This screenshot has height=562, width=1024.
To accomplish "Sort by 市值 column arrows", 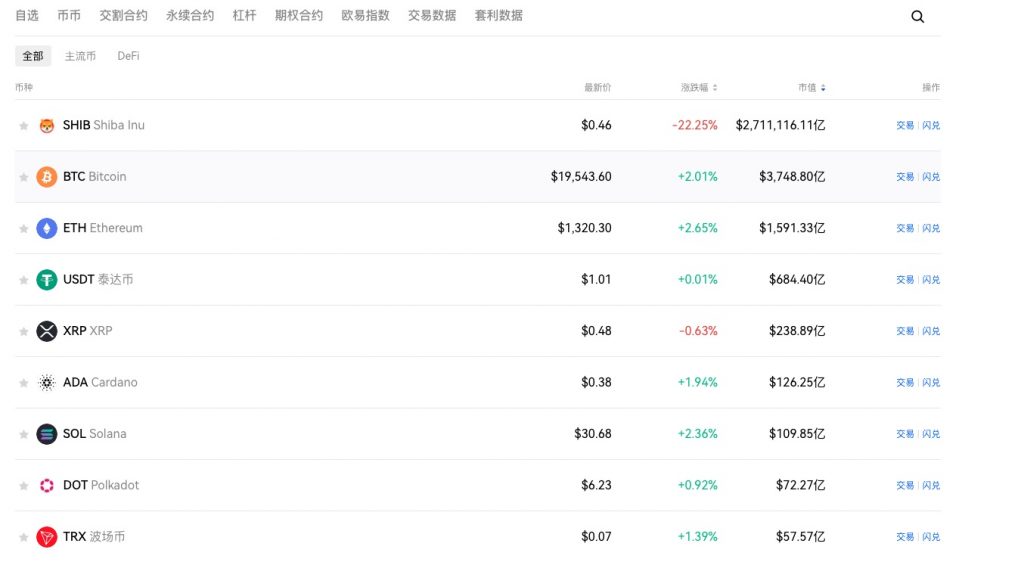I will pos(823,87).
